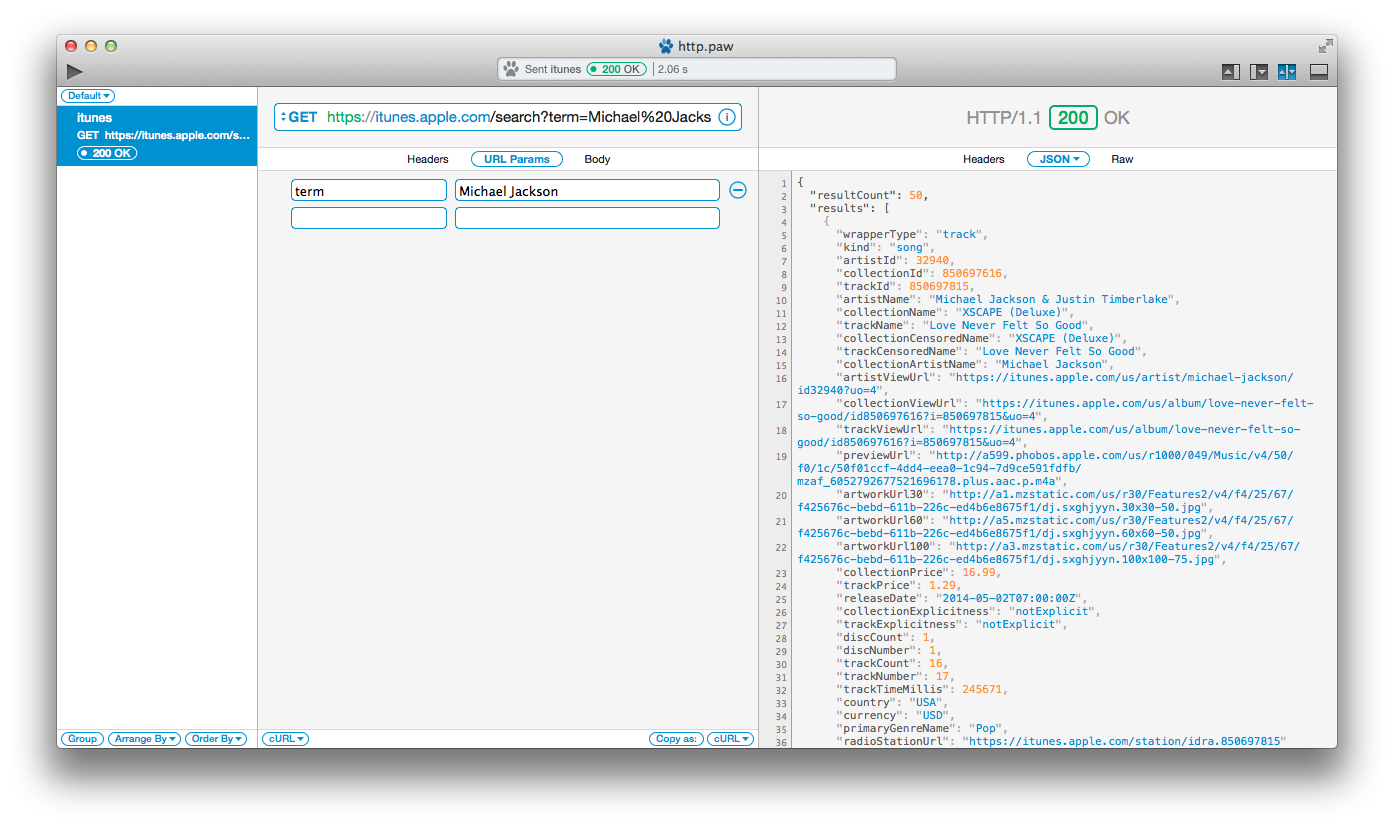Viewport: 1394px width, 827px height.
Task: Select the side-by-side split layout icon
Action: click(1287, 72)
